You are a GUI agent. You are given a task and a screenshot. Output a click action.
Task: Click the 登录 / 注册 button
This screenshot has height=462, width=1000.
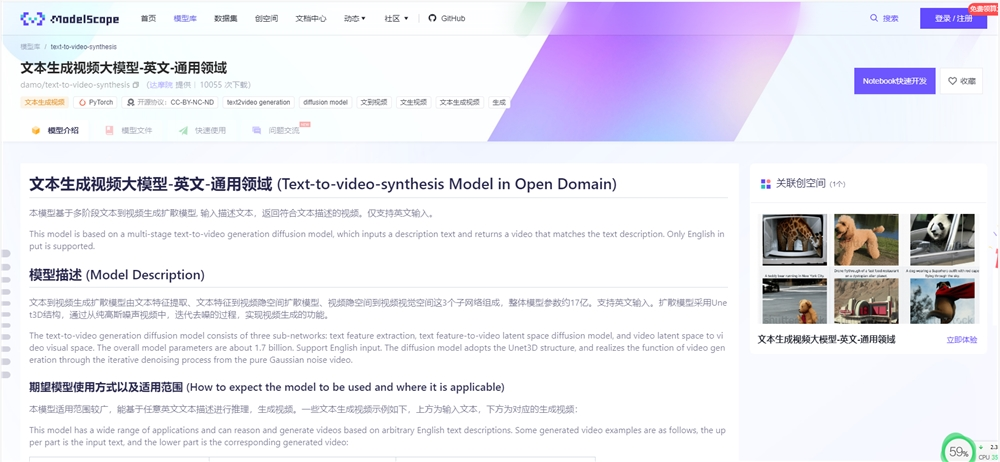coord(952,18)
